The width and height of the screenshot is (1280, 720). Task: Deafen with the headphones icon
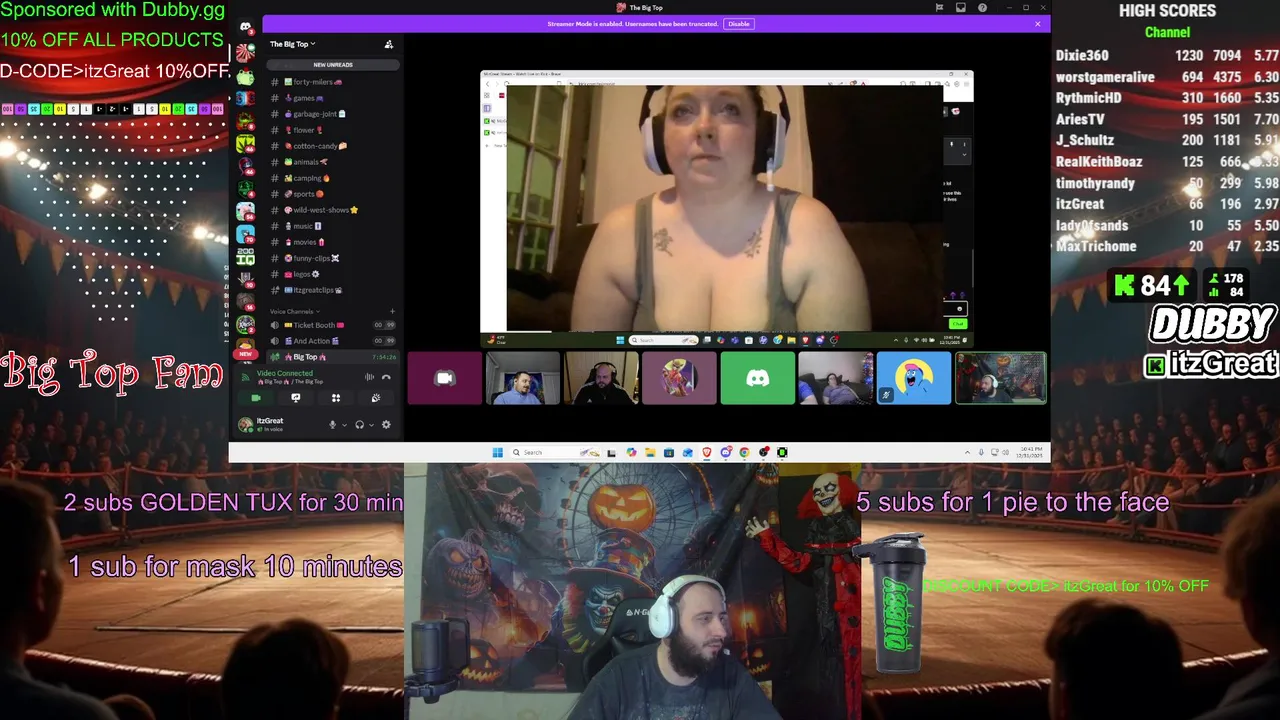pyautogui.click(x=359, y=425)
